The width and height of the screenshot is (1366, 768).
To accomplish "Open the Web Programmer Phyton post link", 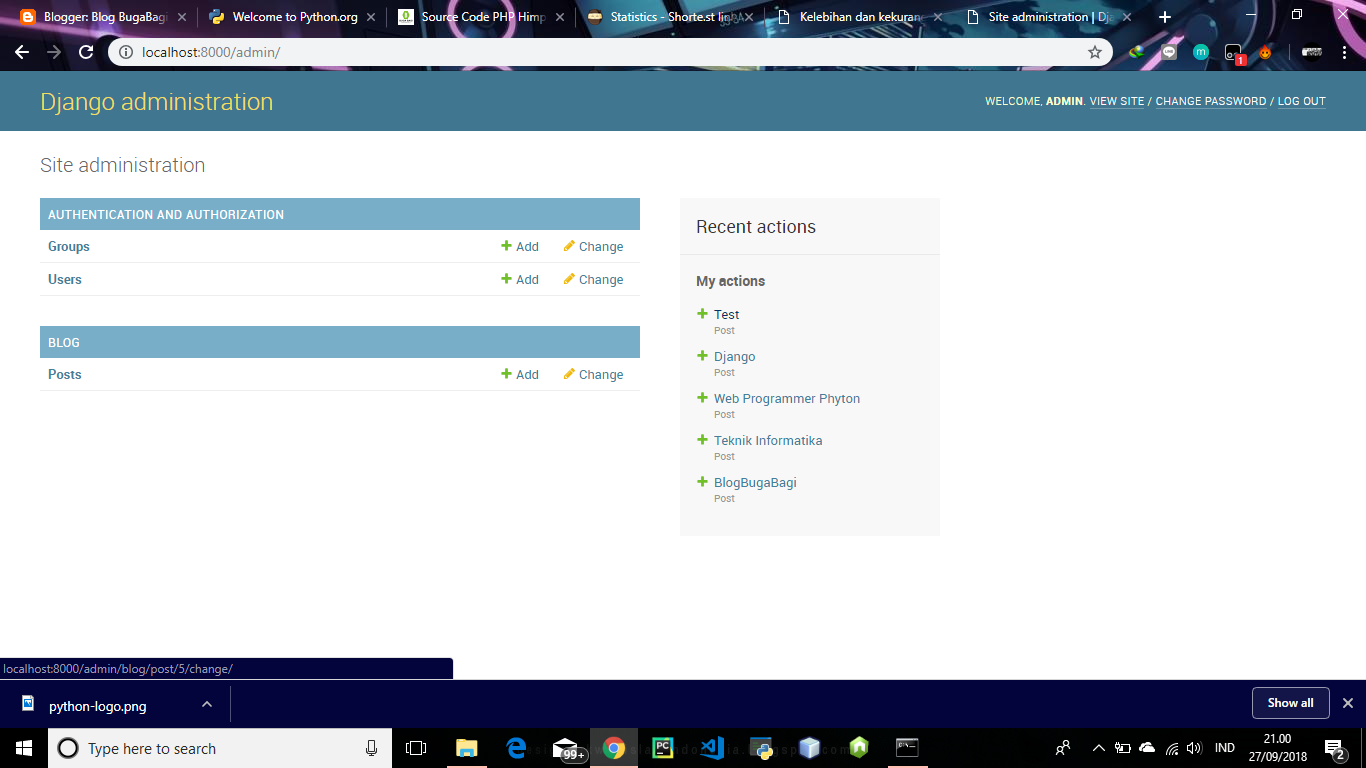I will point(786,398).
